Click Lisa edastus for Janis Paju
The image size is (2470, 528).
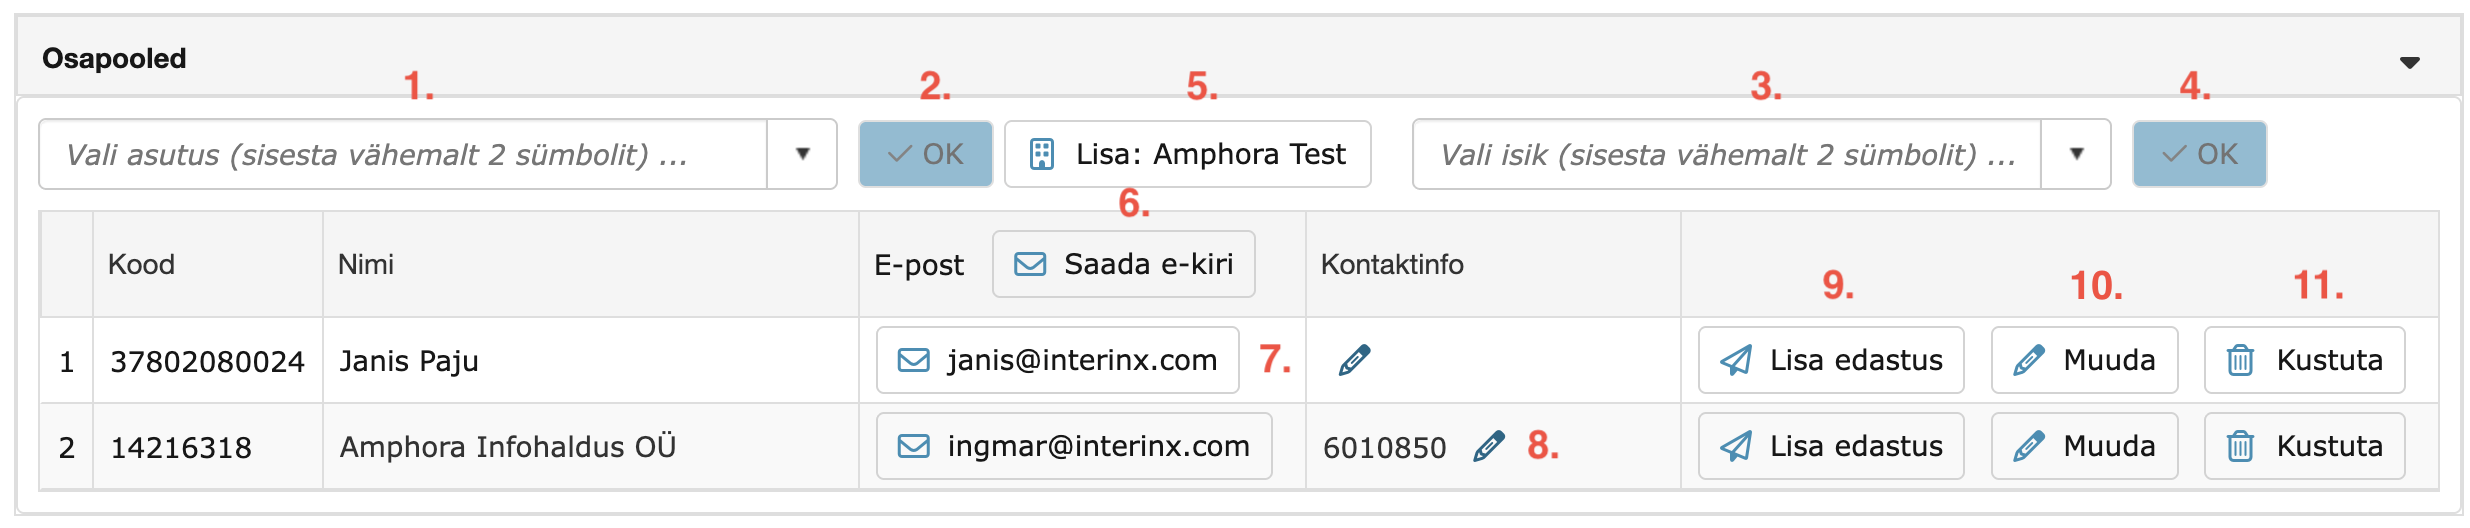(1830, 360)
